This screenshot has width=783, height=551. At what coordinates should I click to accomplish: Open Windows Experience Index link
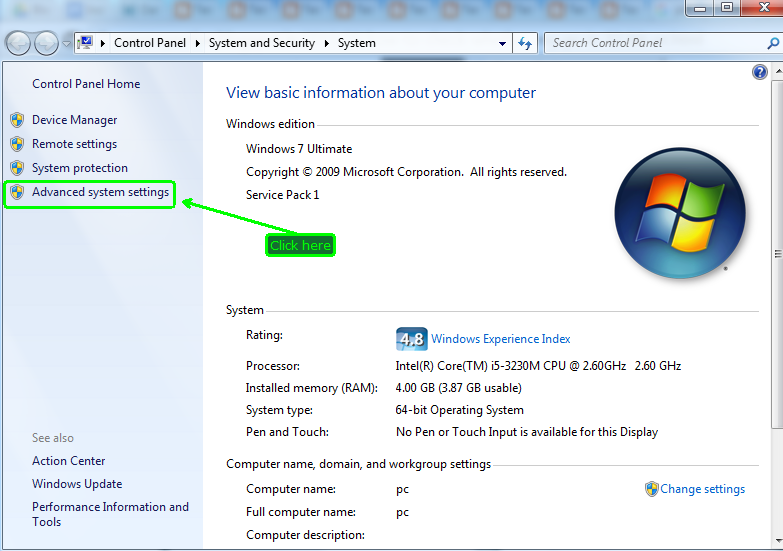[x=500, y=339]
